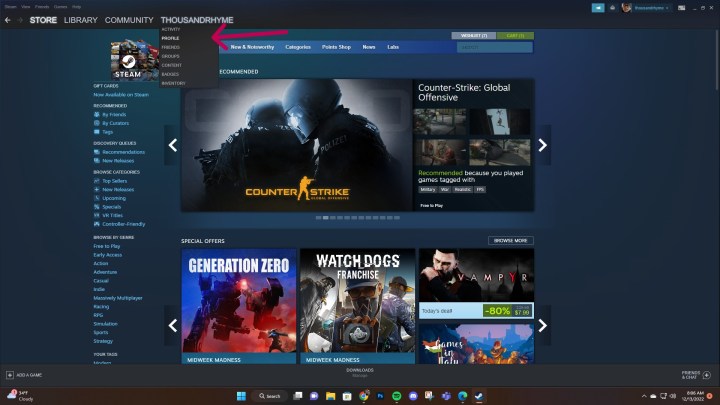Click the page vertical scrollbar

coord(717,60)
